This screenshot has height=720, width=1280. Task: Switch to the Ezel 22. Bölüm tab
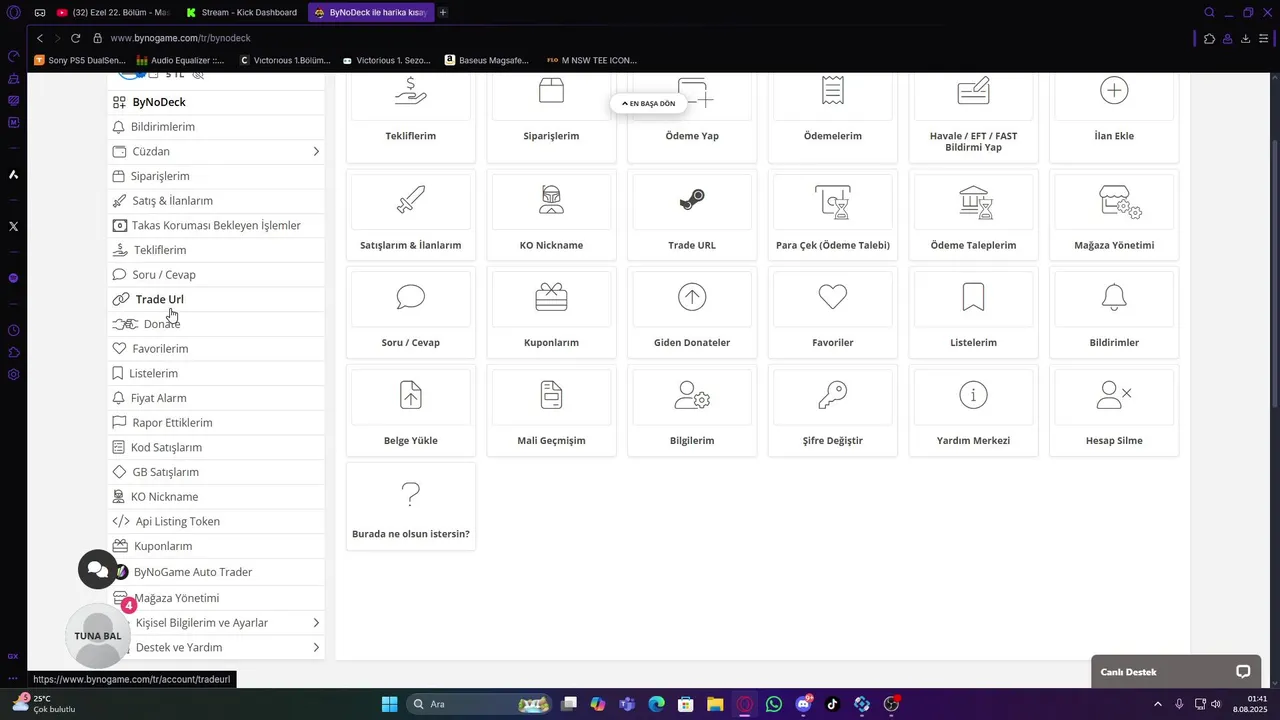[113, 12]
